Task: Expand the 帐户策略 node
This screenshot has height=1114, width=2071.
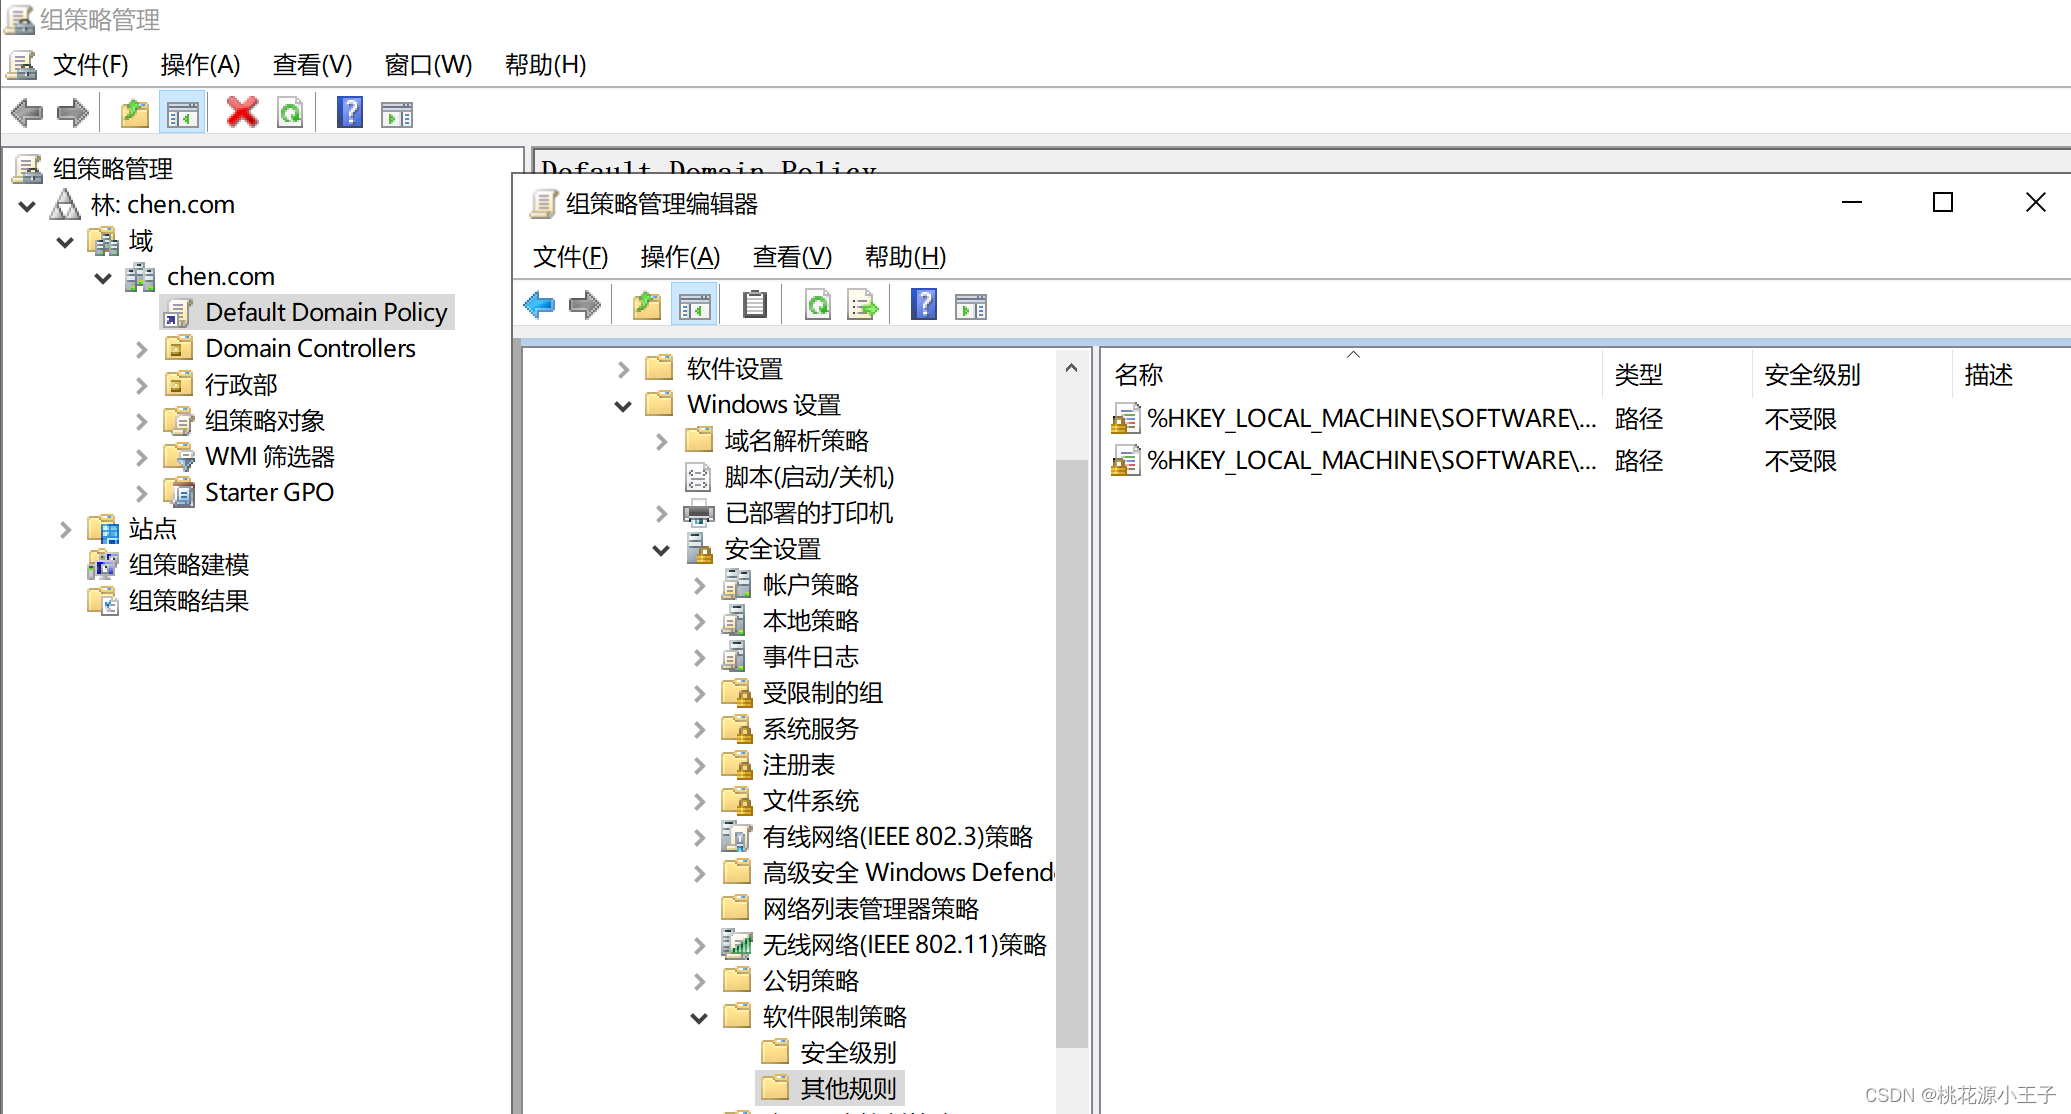Action: click(x=699, y=586)
